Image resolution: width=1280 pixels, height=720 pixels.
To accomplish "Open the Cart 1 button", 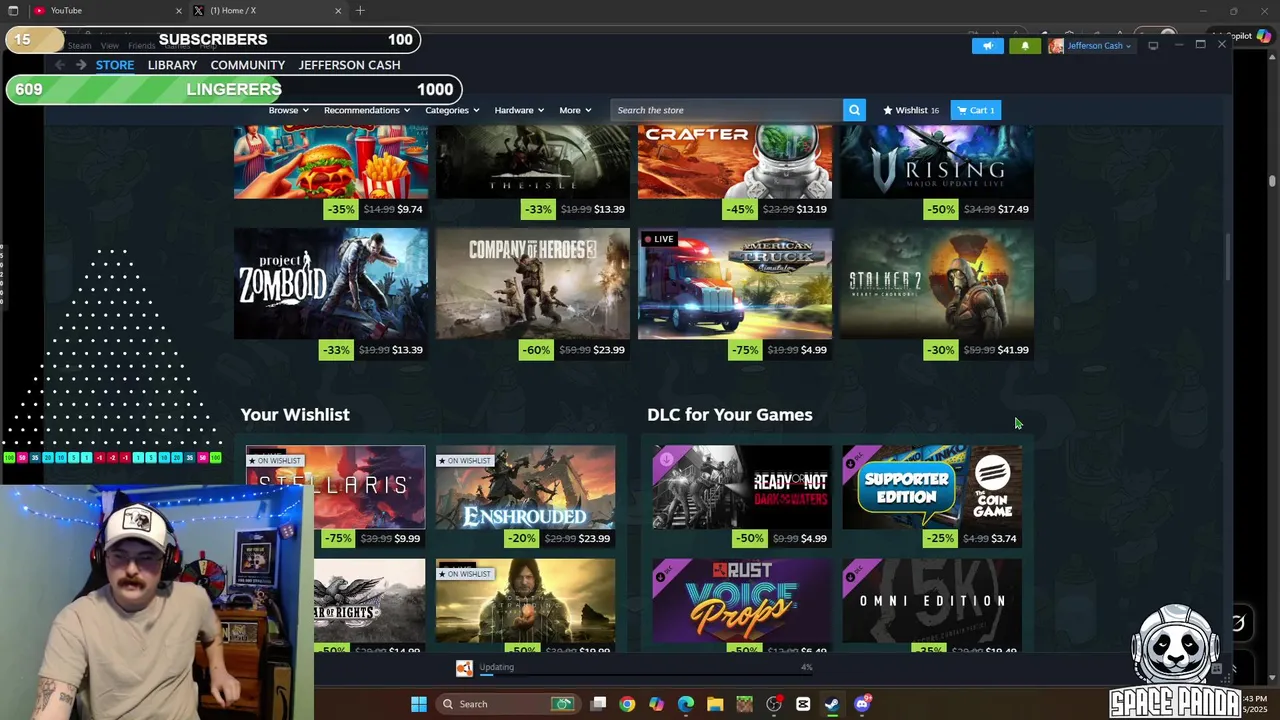I will (x=975, y=110).
